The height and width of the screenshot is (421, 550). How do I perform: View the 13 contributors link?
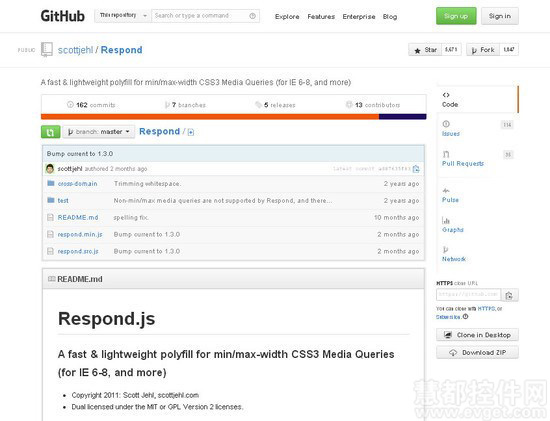coord(373,105)
